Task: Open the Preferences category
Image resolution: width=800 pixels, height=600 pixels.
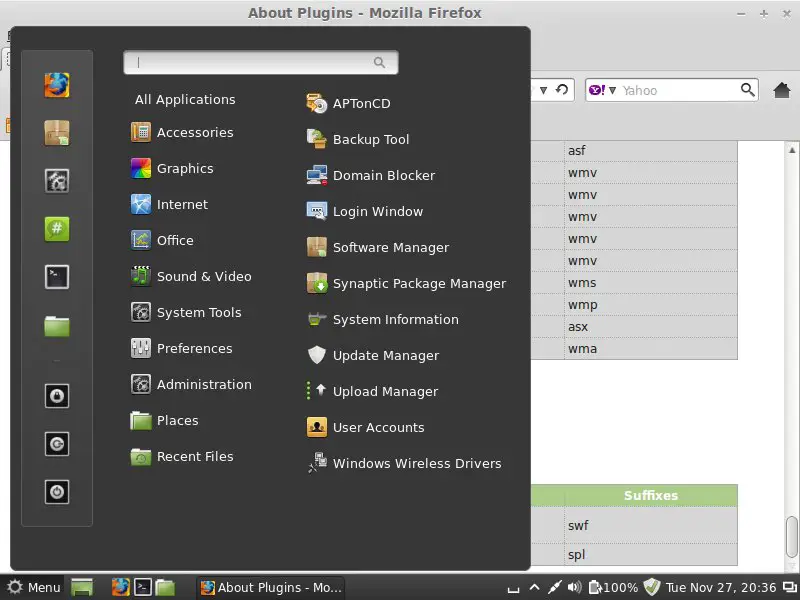Action: [x=182, y=348]
